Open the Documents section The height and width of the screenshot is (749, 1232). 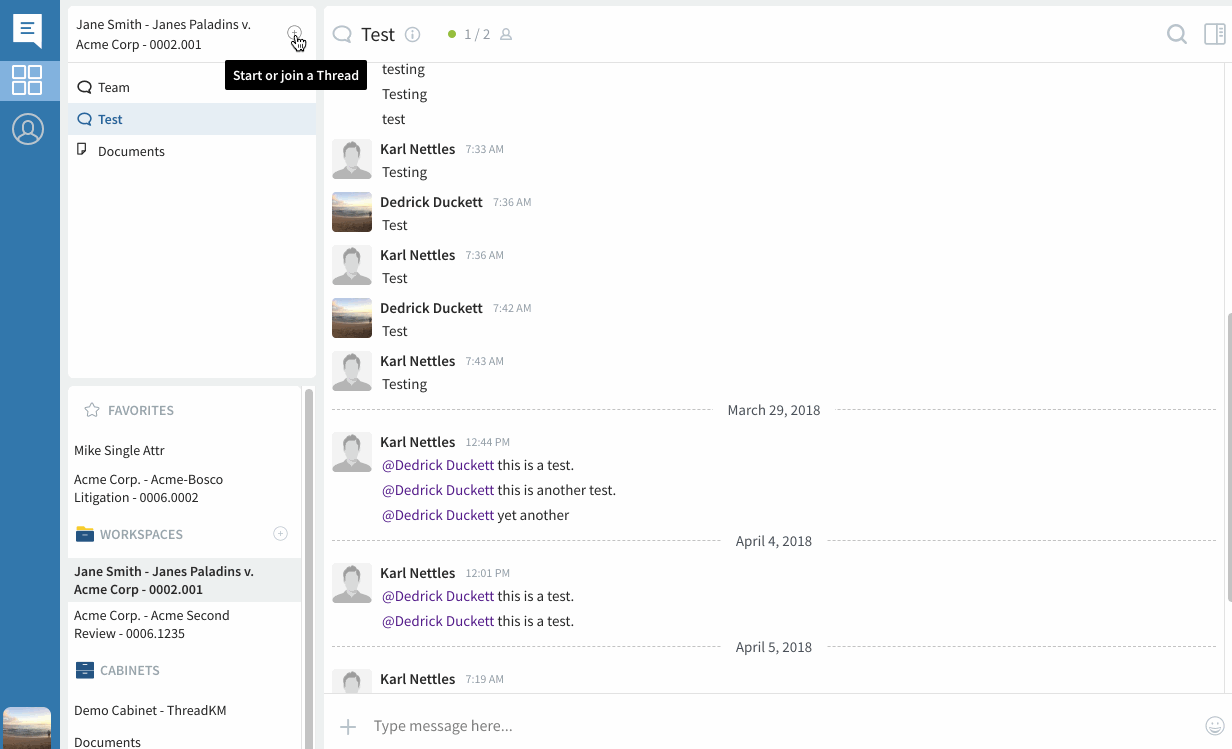click(133, 151)
